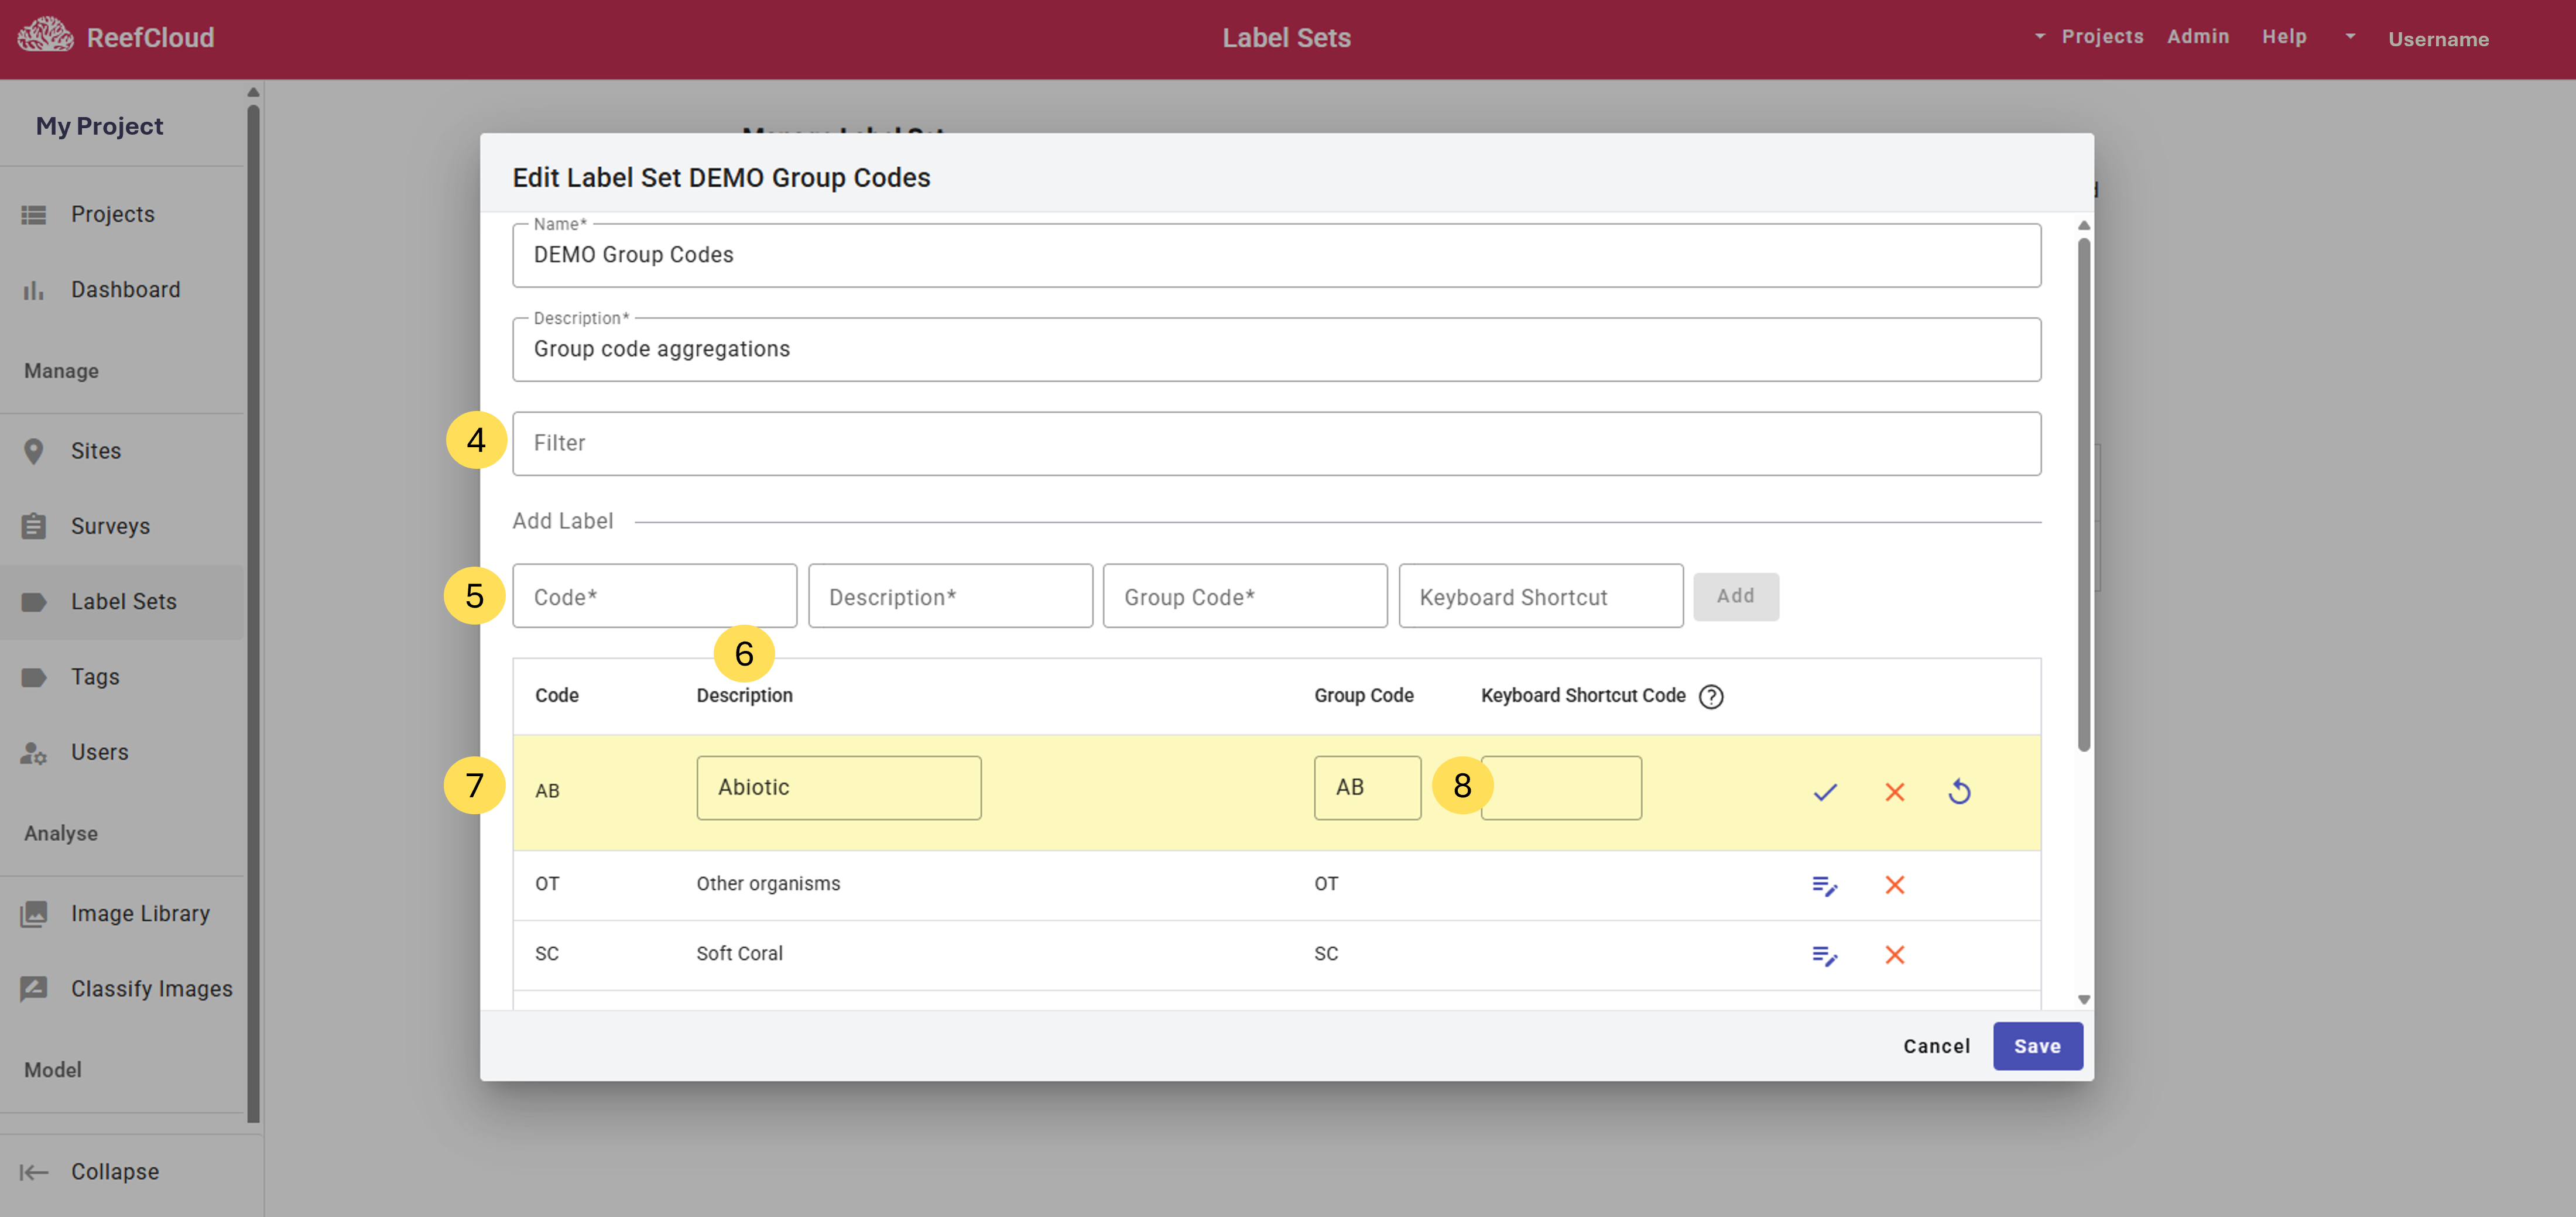
Task: Click the ReefCloud coral logo
Action: pyautogui.click(x=45, y=36)
